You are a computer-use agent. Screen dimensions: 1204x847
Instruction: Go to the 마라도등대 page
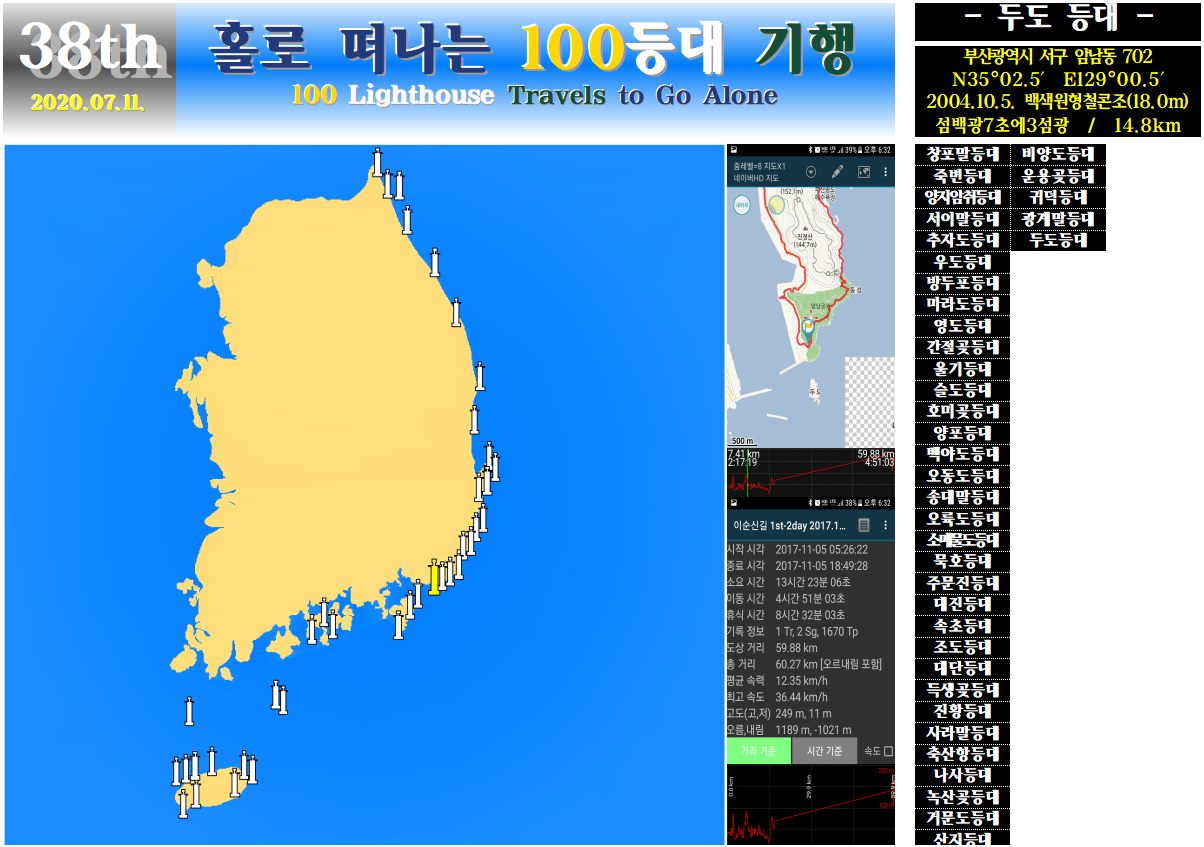pos(962,304)
